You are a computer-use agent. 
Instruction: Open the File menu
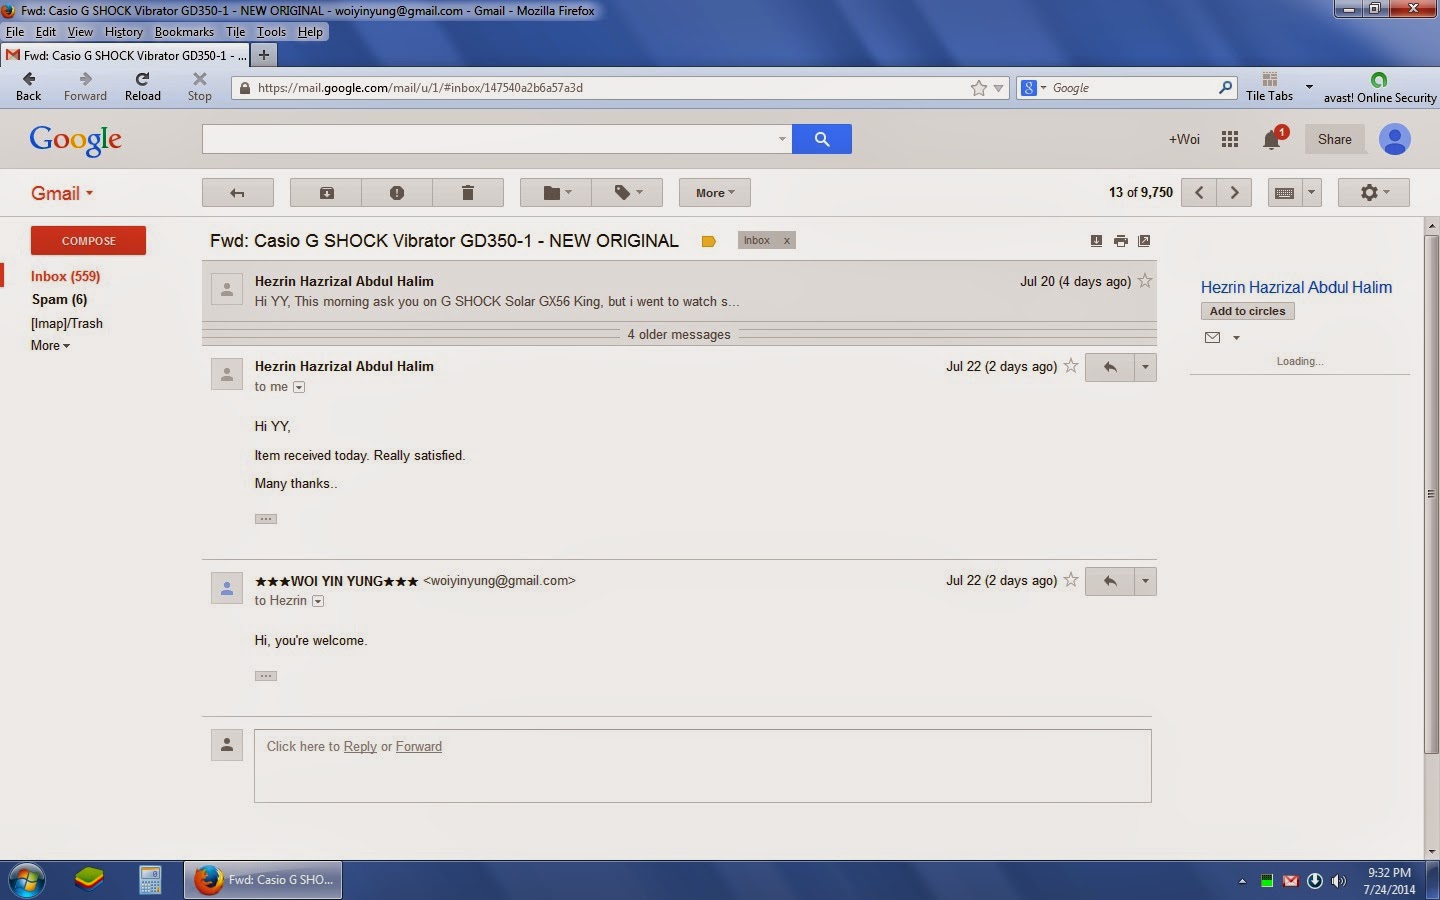click(15, 32)
